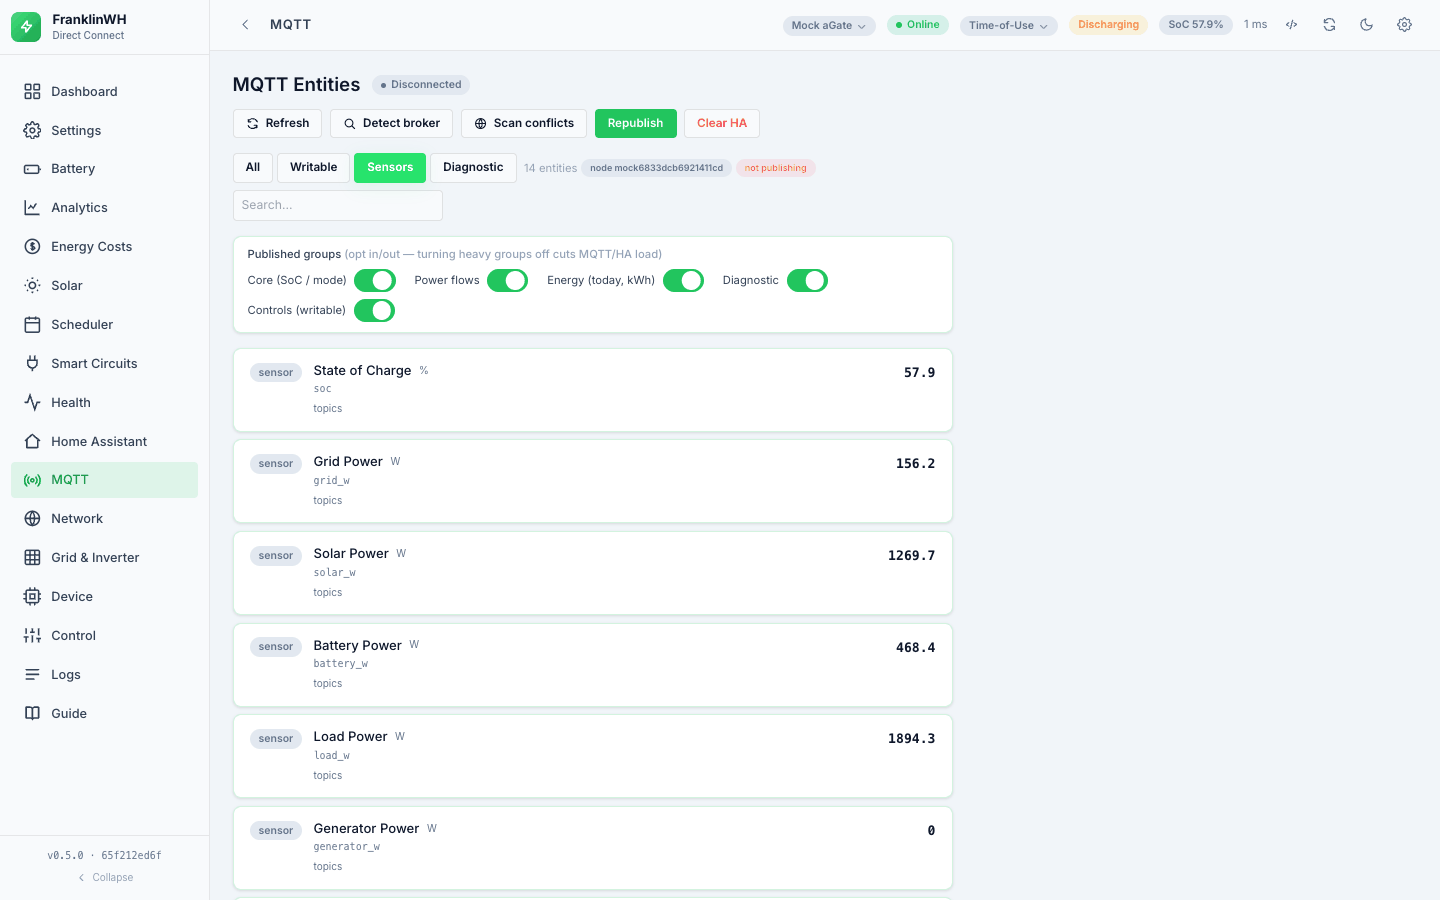Image resolution: width=1440 pixels, height=900 pixels.
Task: Expand topics under State of Charge
Action: [328, 409]
